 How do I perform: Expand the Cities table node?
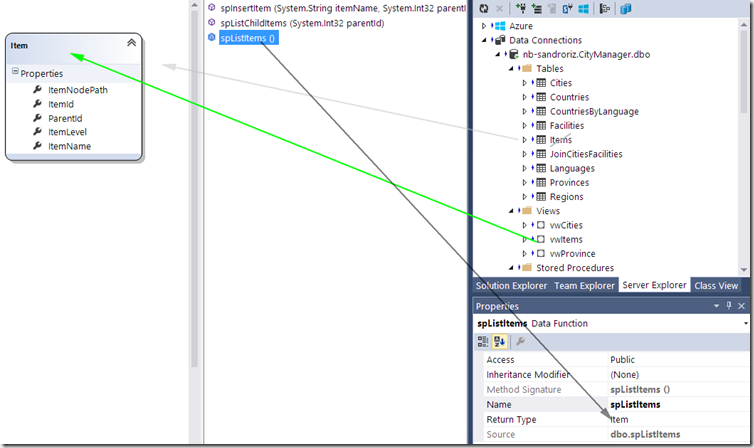coord(524,83)
